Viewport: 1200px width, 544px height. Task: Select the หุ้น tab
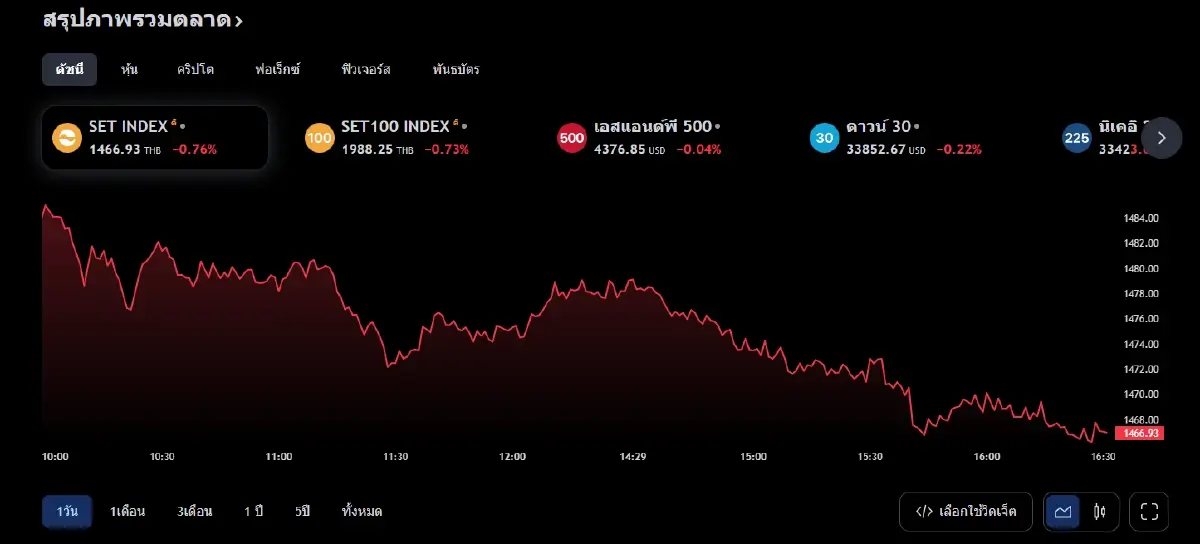pyautogui.click(x=129, y=69)
